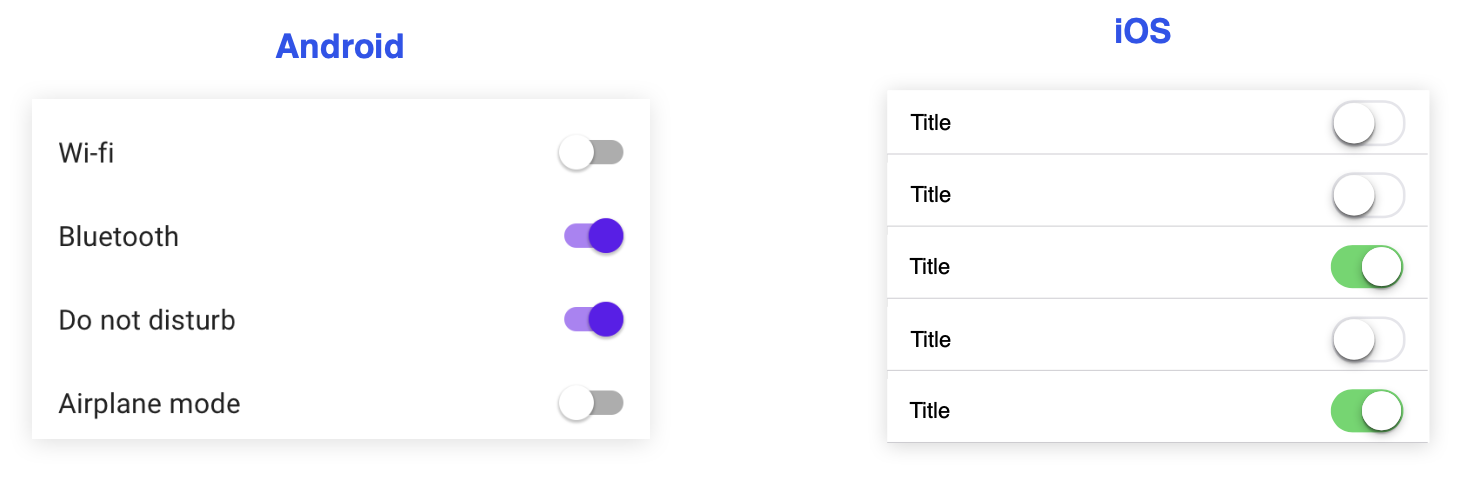Disable the last green iOS toggle

coord(1367,411)
